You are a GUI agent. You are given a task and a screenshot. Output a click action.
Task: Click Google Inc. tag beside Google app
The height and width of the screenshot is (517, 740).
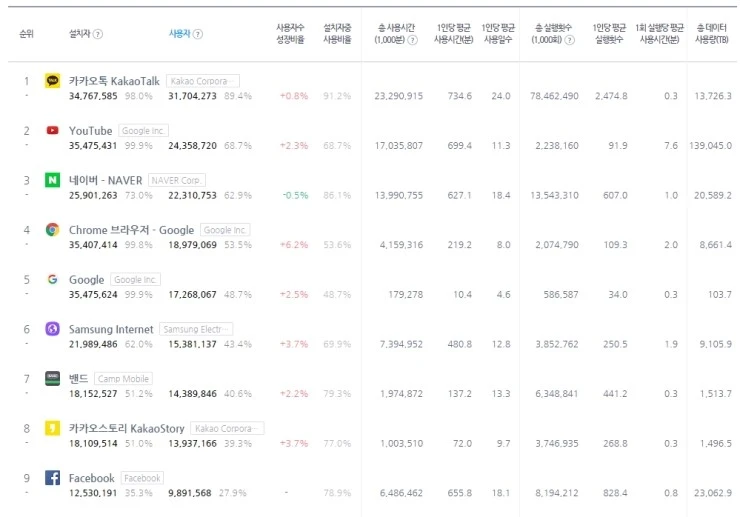coord(135,280)
